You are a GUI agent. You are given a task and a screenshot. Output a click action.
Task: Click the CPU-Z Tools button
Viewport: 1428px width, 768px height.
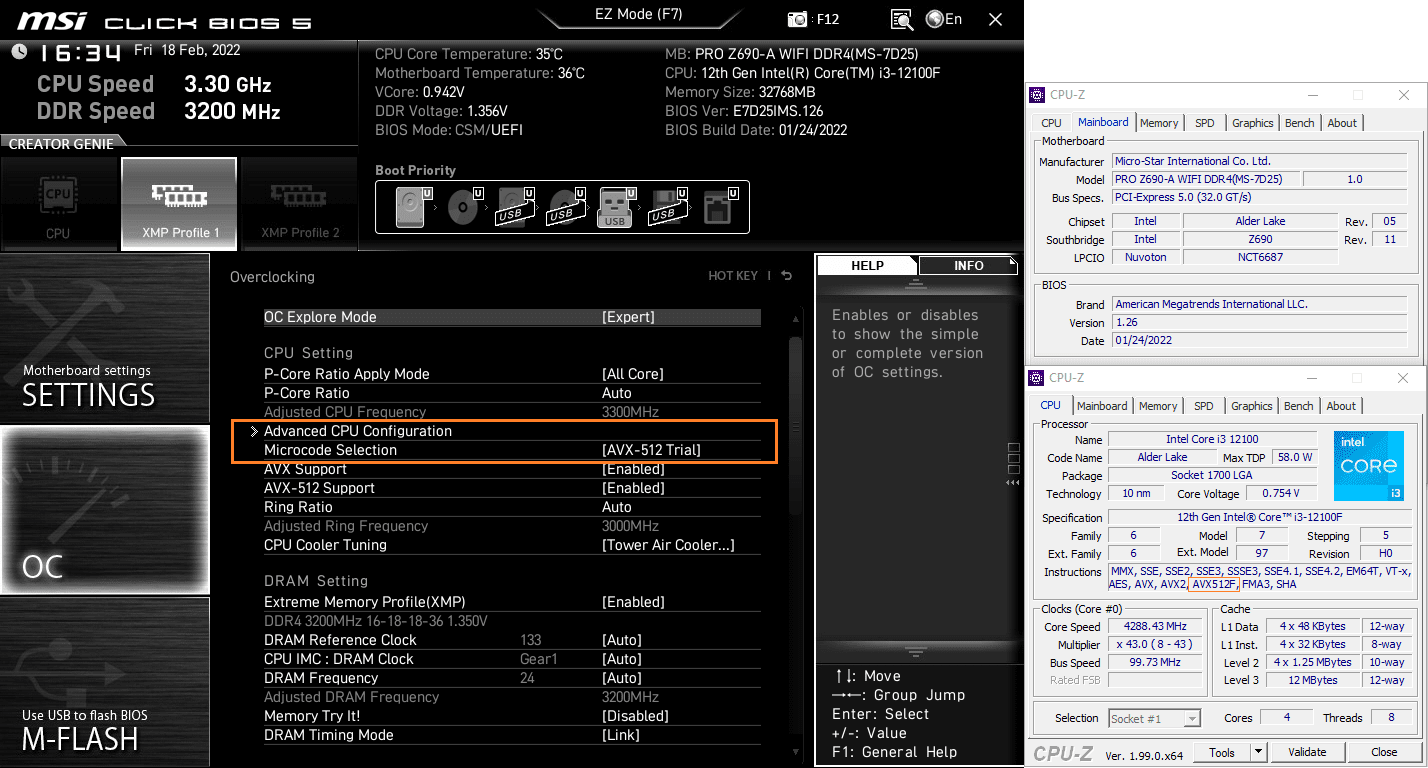tap(1222, 752)
